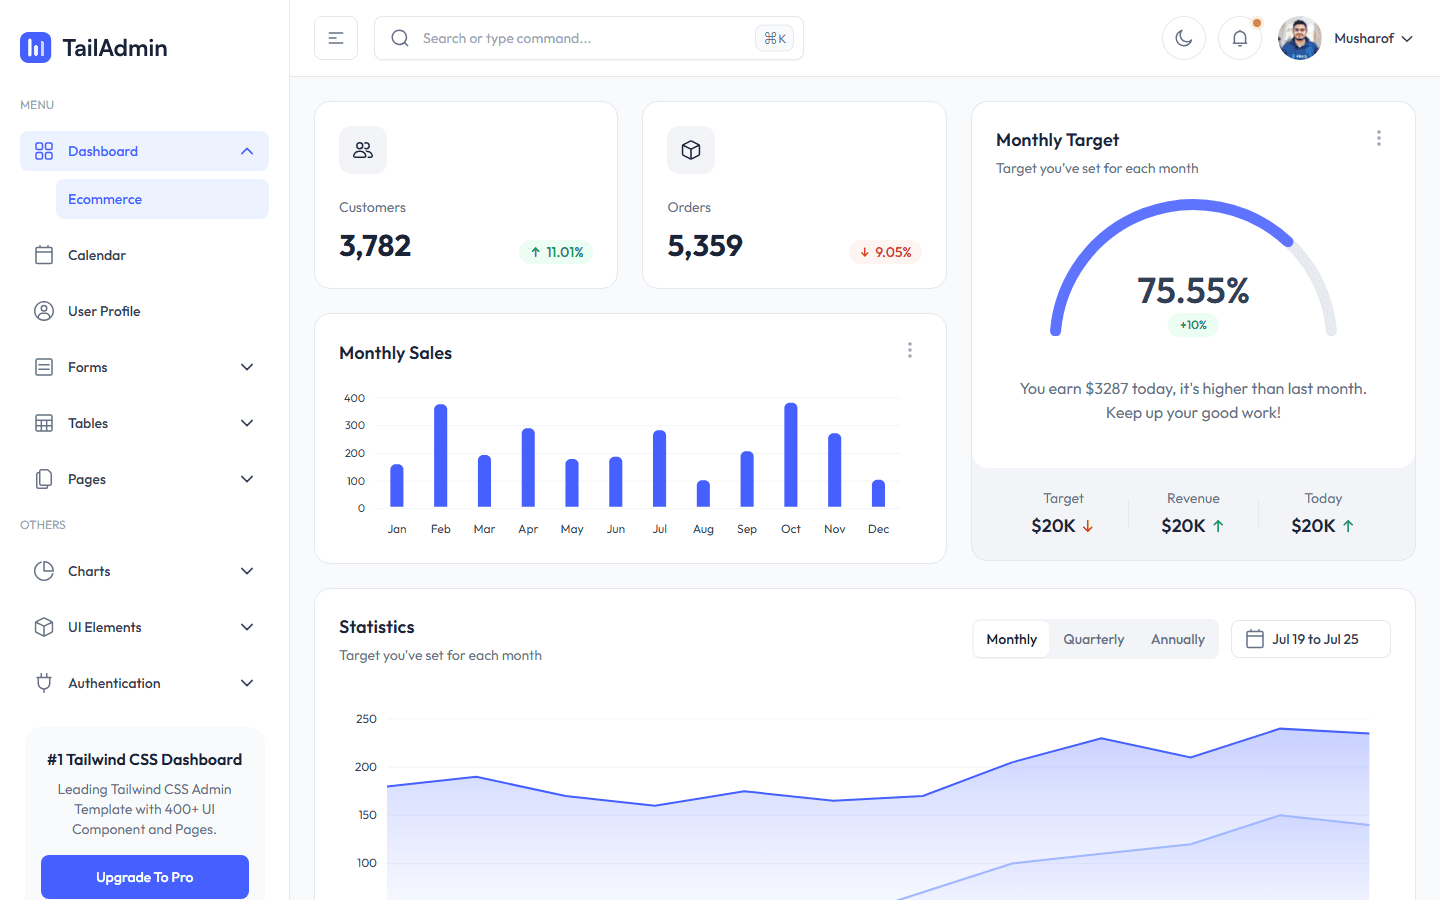Open the User Profile page label
Image resolution: width=1440 pixels, height=900 pixels.
click(x=104, y=311)
